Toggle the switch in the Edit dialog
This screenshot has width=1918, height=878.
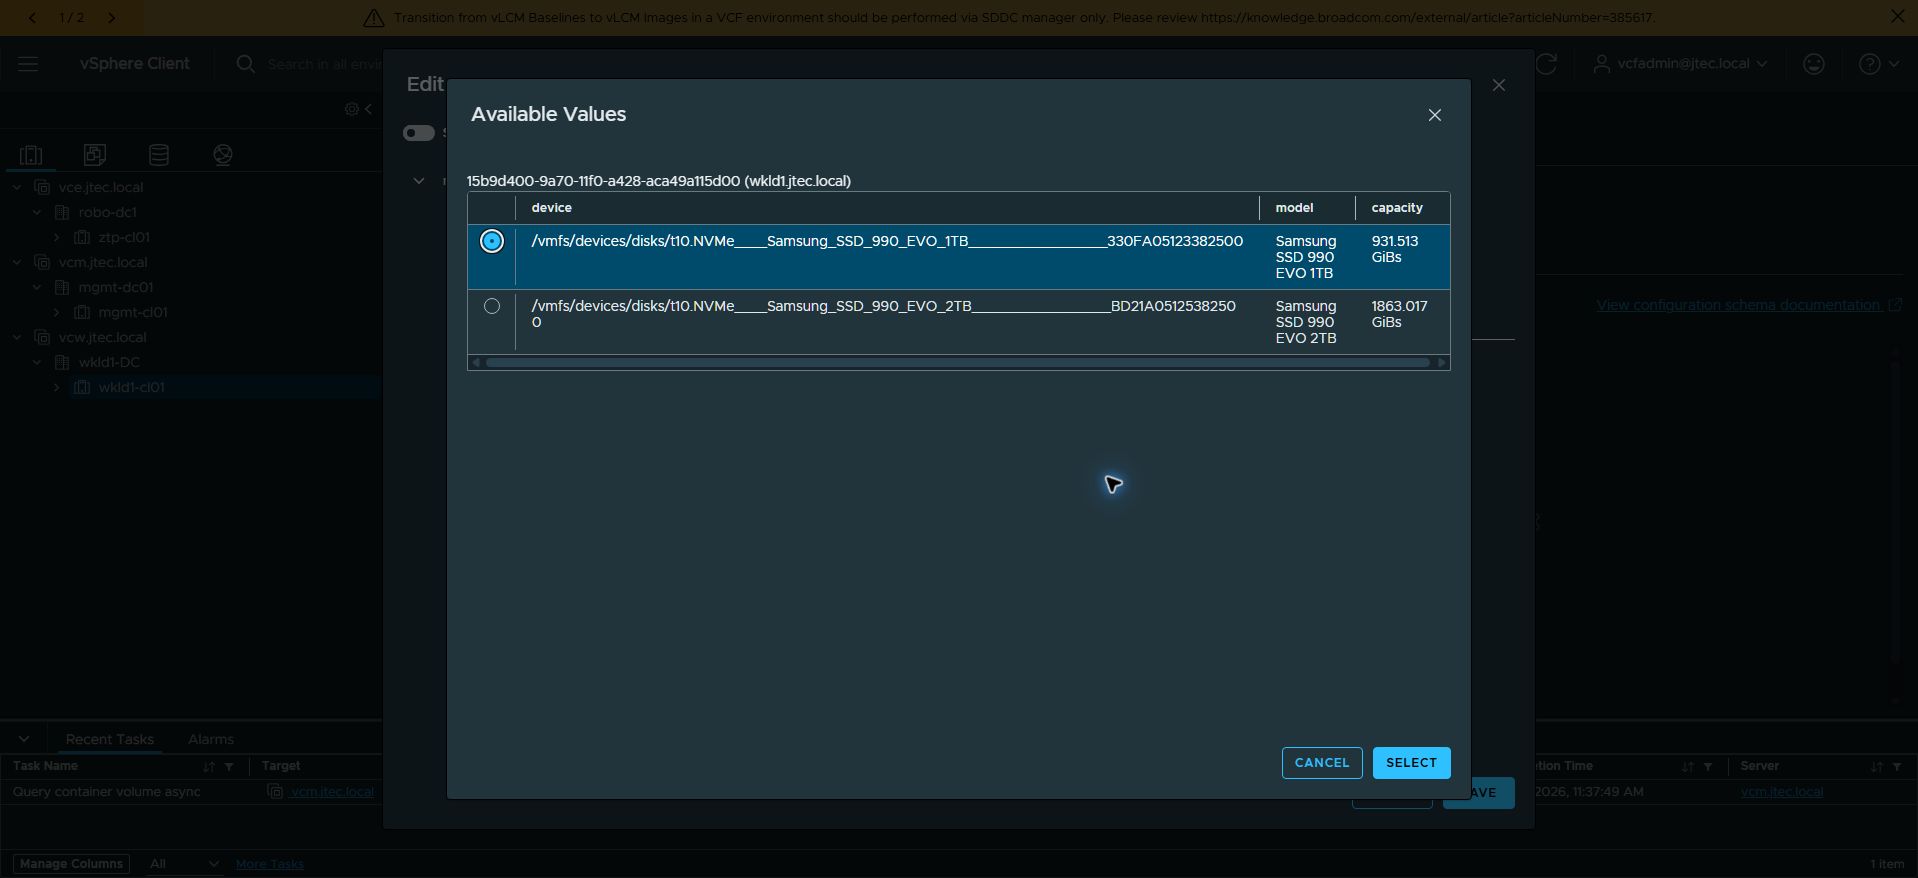coord(419,133)
